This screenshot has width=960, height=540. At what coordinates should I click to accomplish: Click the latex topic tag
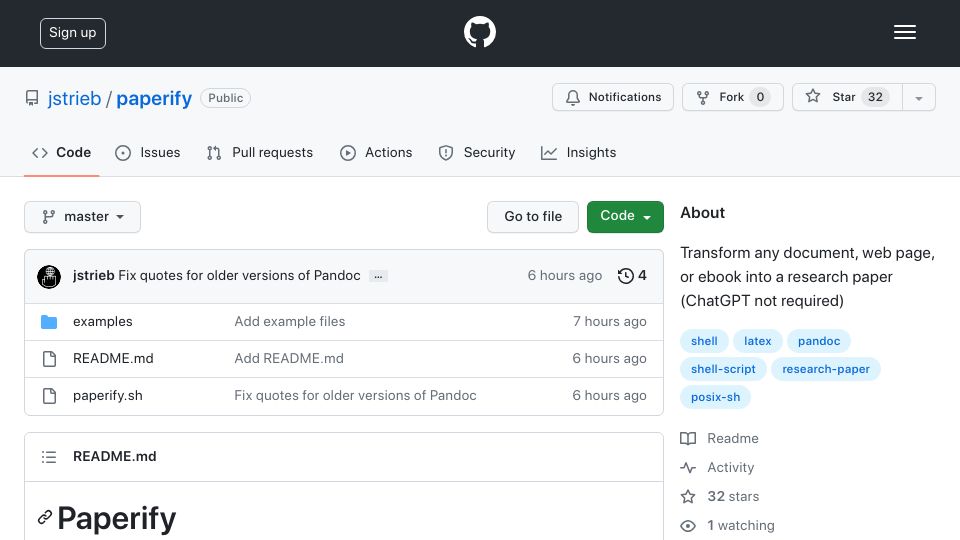tap(757, 341)
